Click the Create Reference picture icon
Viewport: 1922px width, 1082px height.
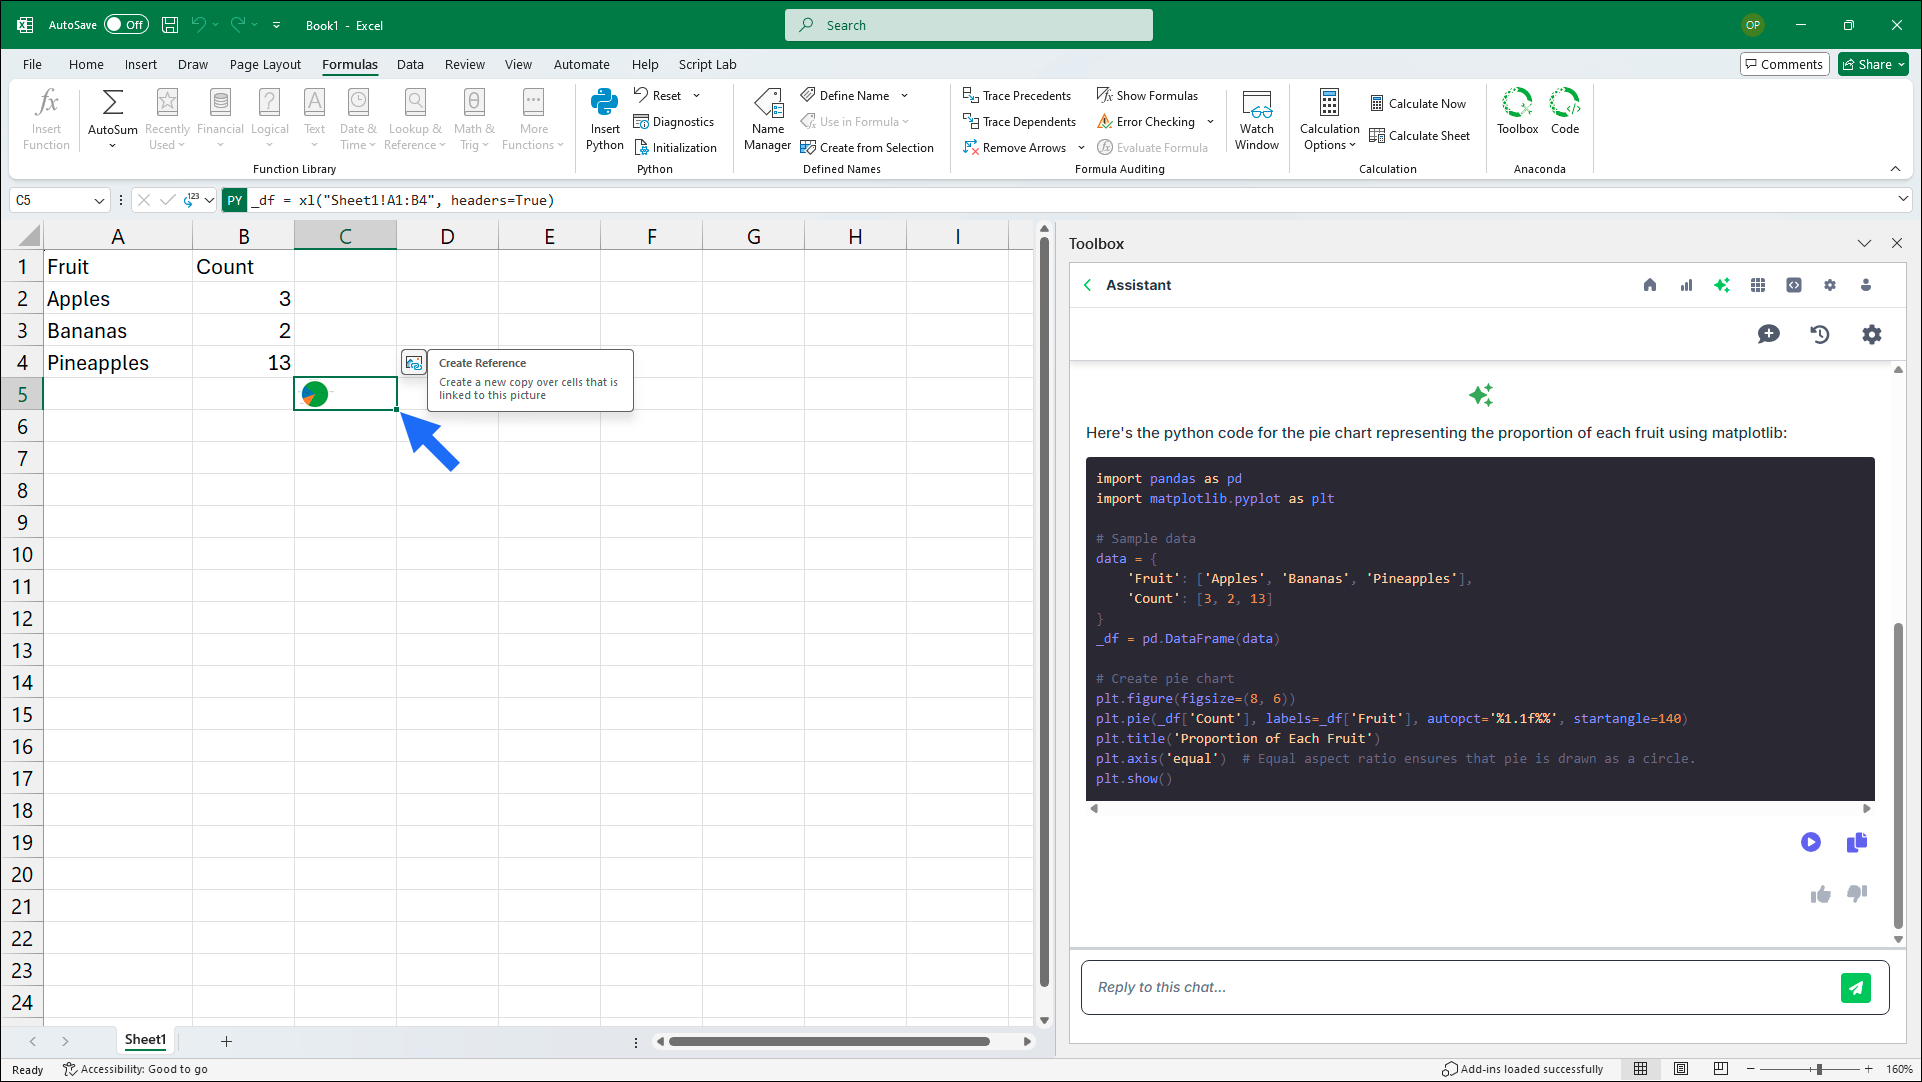(413, 363)
